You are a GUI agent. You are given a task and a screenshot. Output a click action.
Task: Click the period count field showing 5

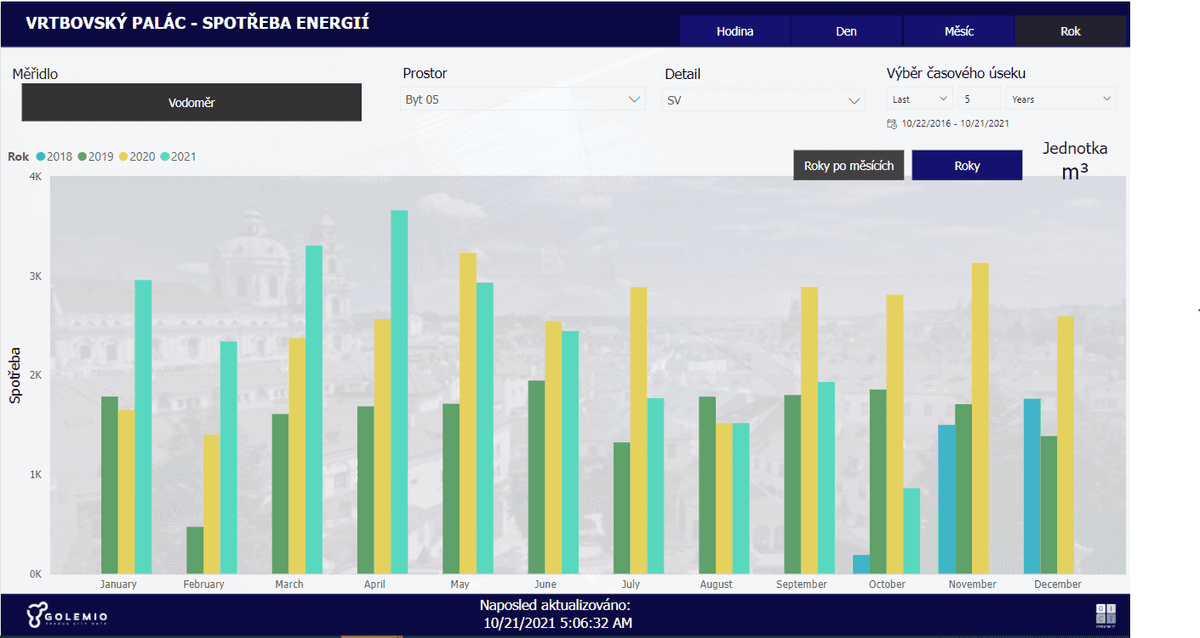978,99
